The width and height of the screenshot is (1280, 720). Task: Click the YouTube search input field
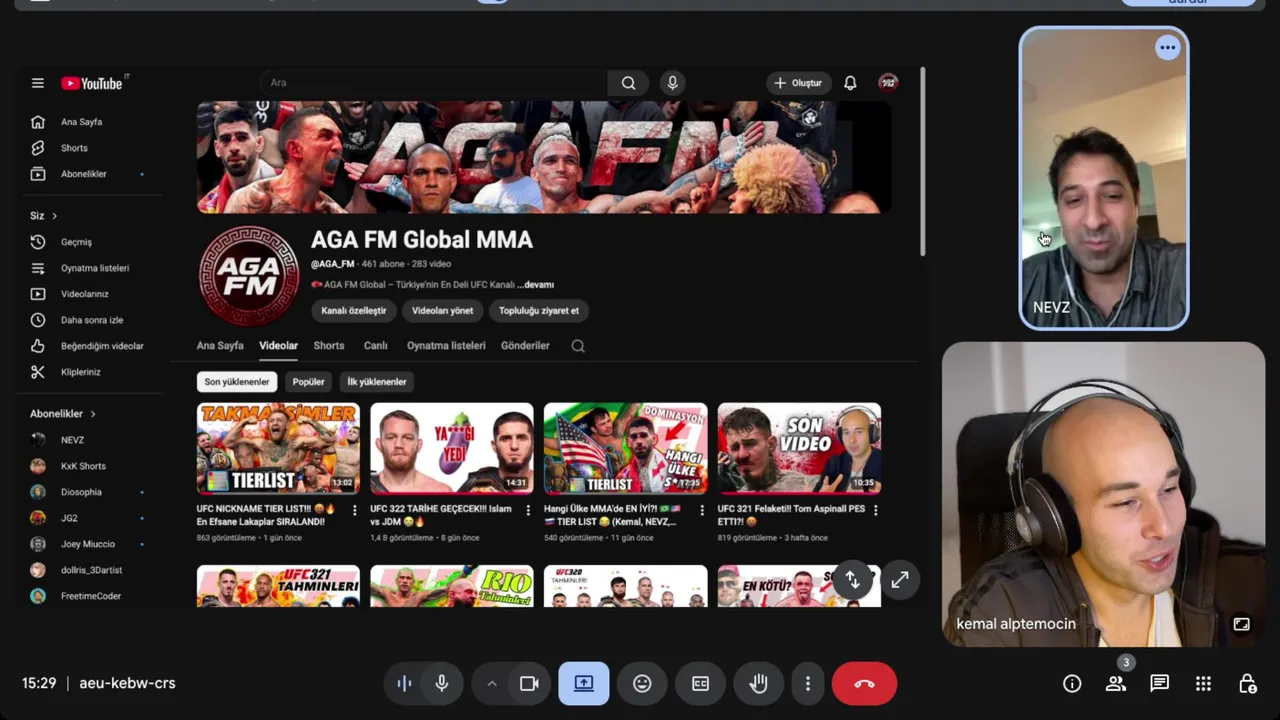pos(433,83)
